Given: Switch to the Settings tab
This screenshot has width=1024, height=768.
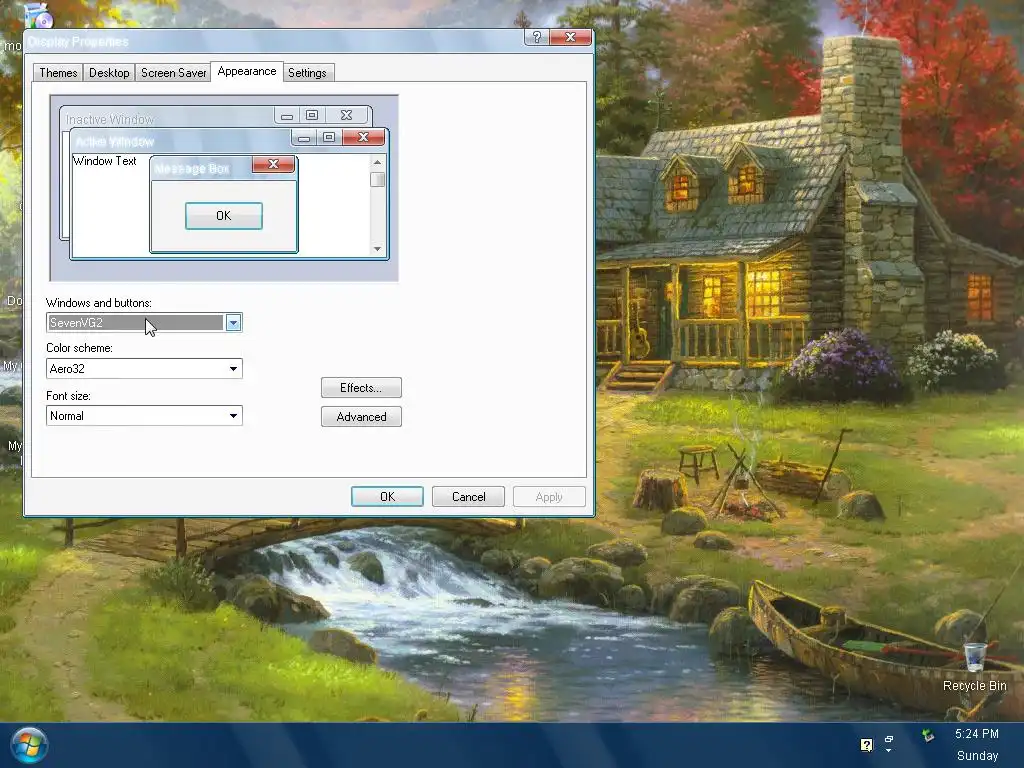Looking at the screenshot, I should 307,72.
